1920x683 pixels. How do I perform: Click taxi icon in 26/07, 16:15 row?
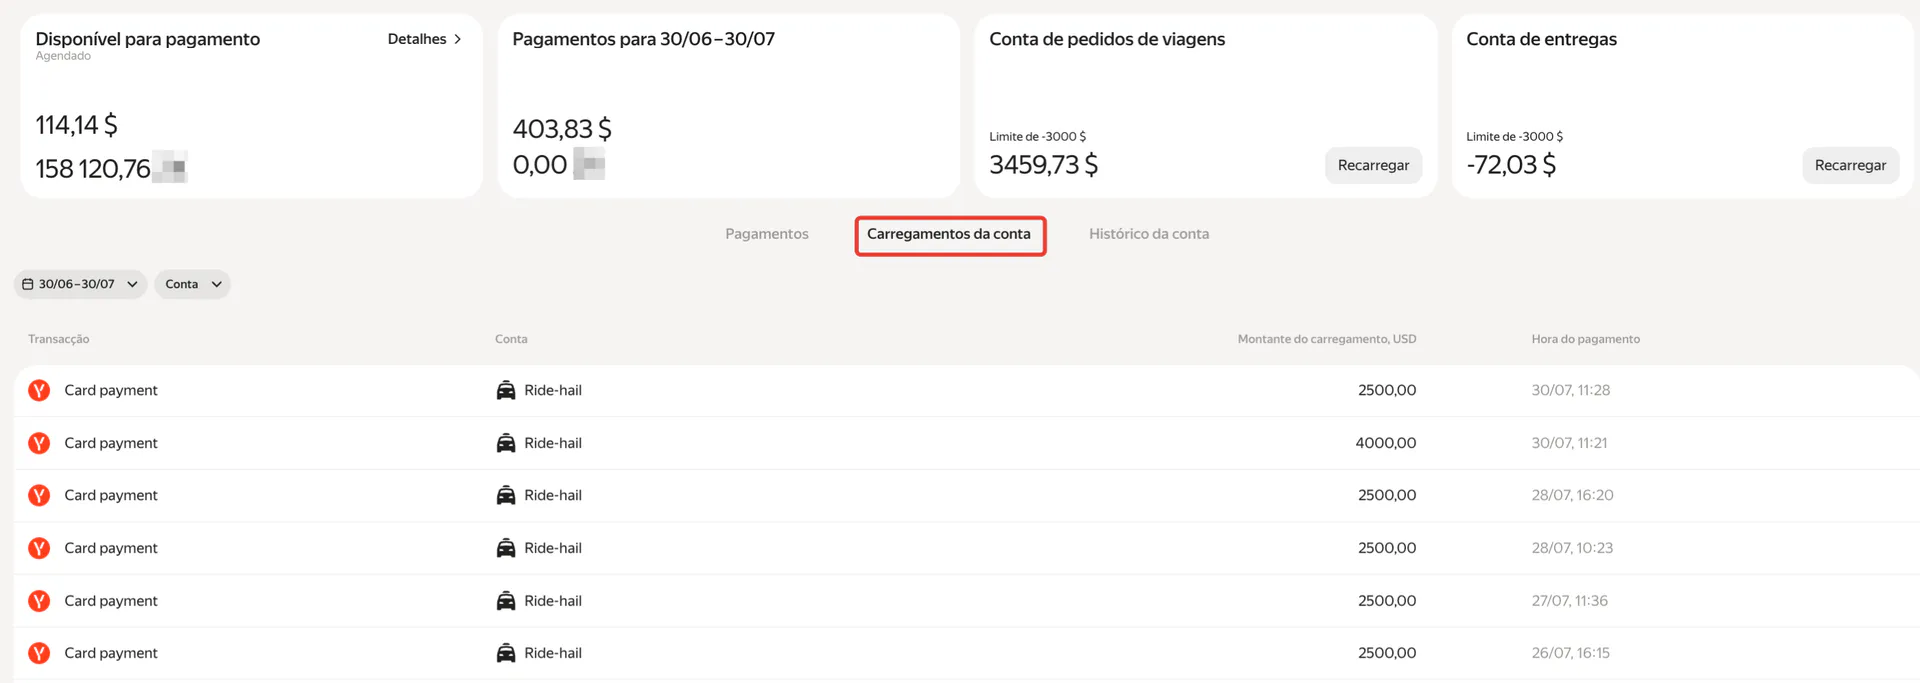pyautogui.click(x=506, y=653)
